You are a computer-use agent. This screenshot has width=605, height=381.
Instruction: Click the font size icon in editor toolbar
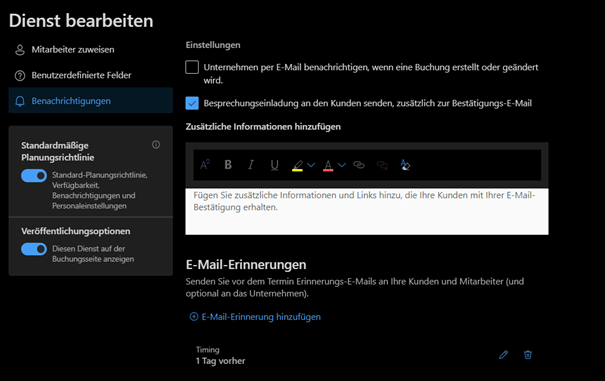click(204, 165)
